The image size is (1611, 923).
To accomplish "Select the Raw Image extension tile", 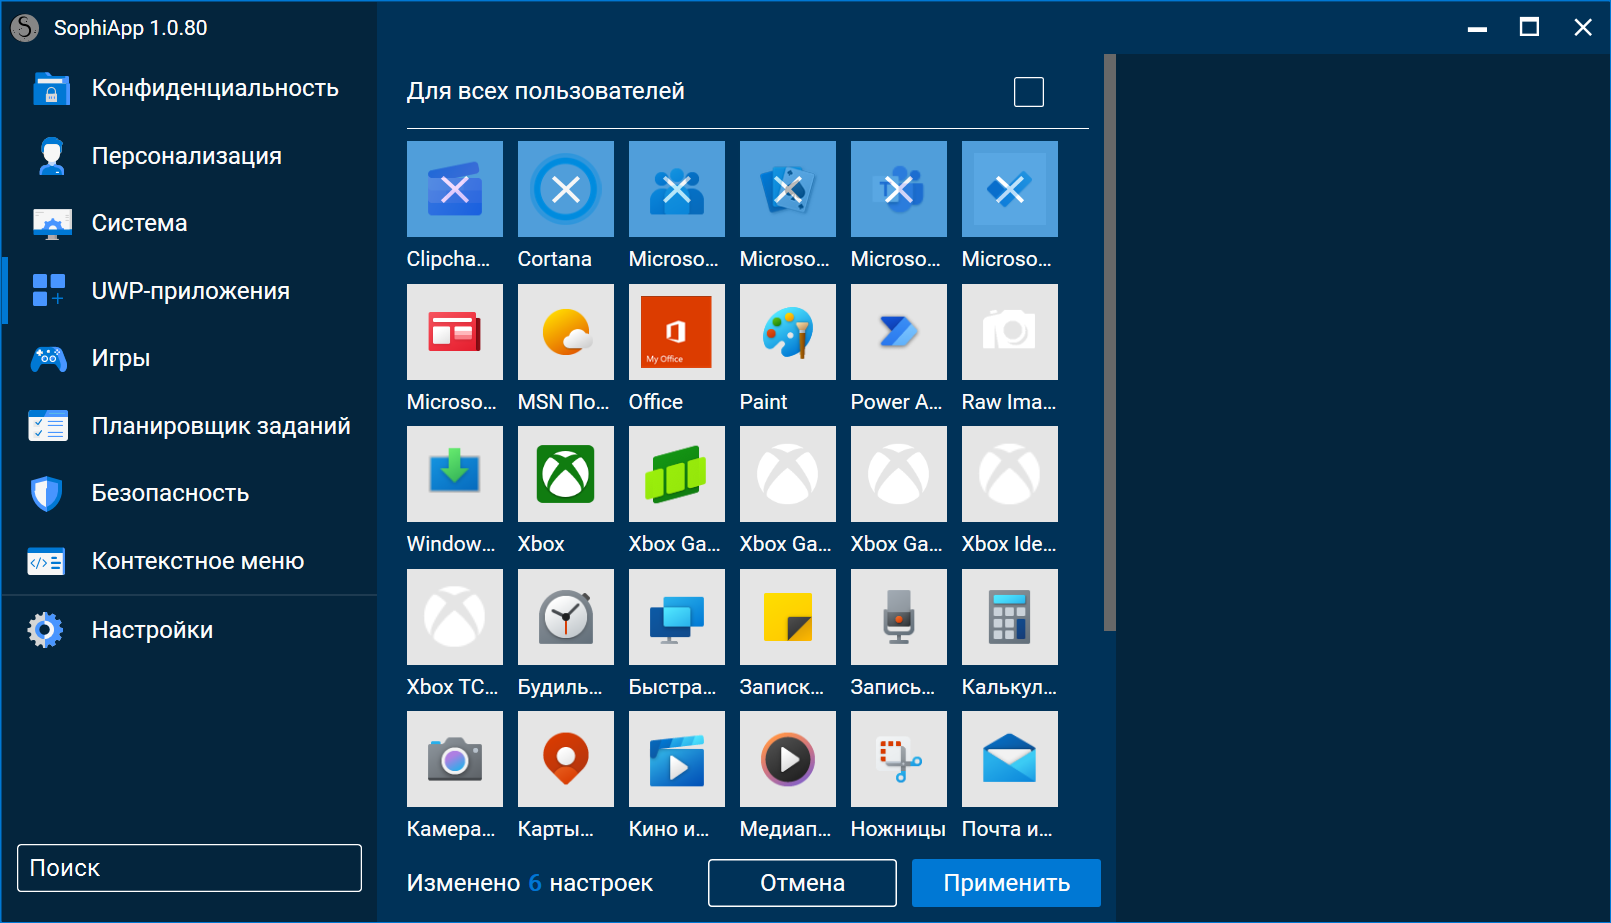I will [1010, 332].
